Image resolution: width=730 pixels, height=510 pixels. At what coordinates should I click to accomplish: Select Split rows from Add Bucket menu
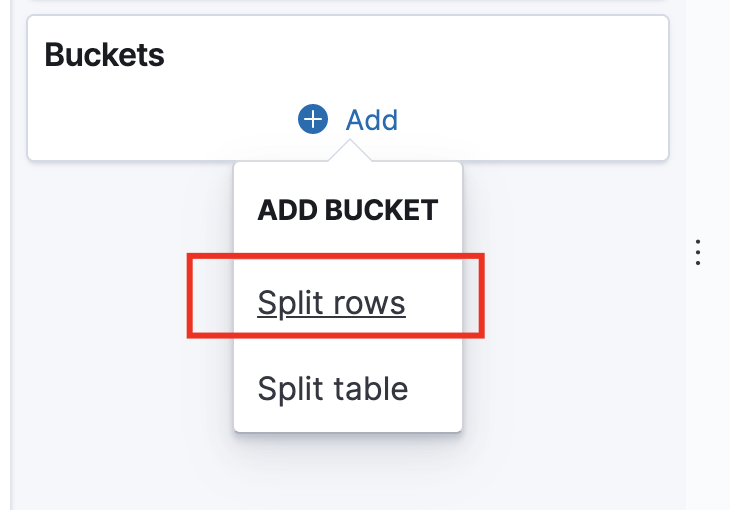coord(331,302)
